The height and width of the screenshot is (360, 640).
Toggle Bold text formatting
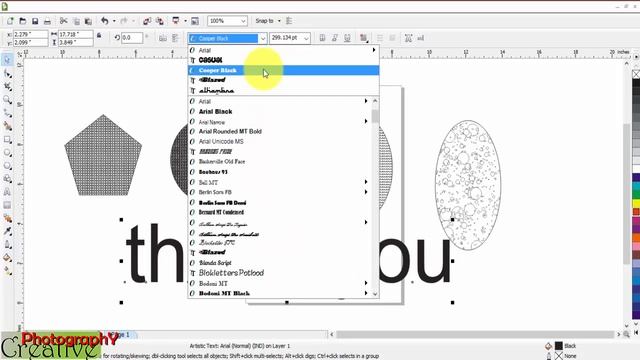click(322, 38)
